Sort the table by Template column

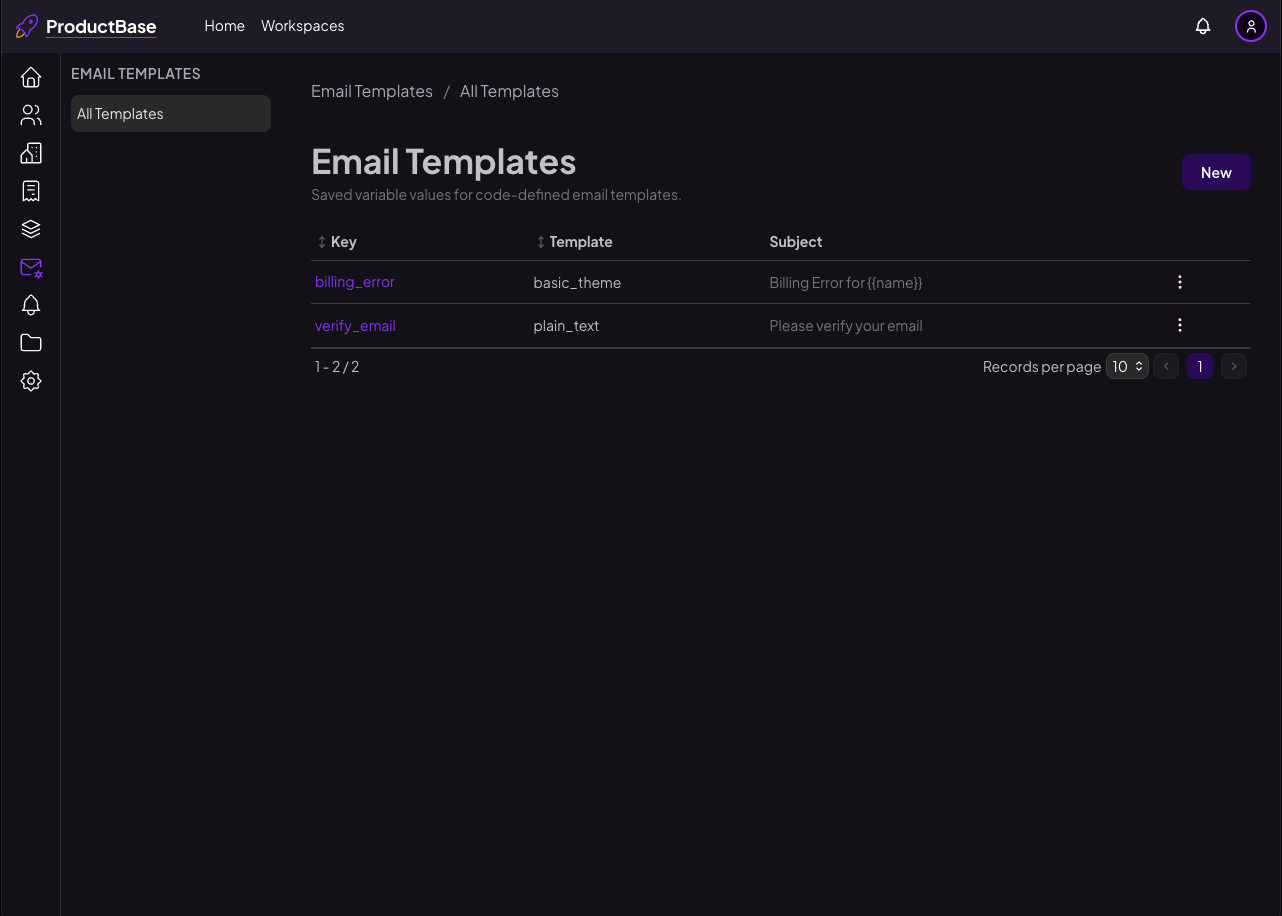[x=575, y=242]
